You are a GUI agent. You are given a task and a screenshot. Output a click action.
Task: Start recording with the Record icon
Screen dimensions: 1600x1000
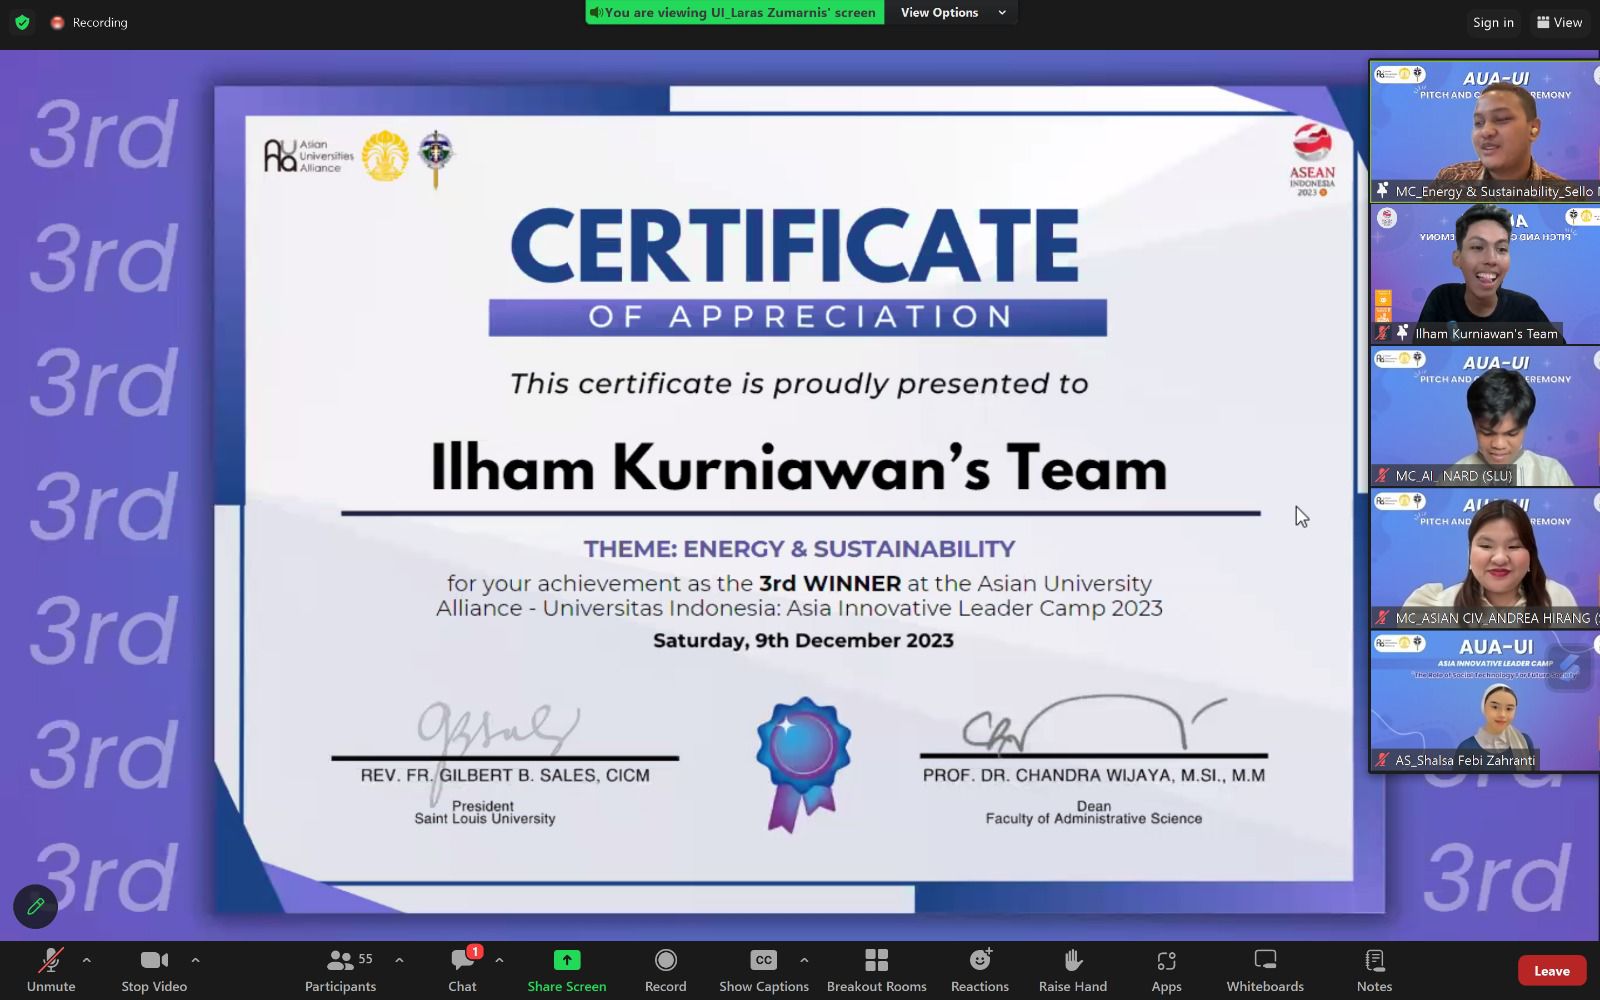point(665,961)
